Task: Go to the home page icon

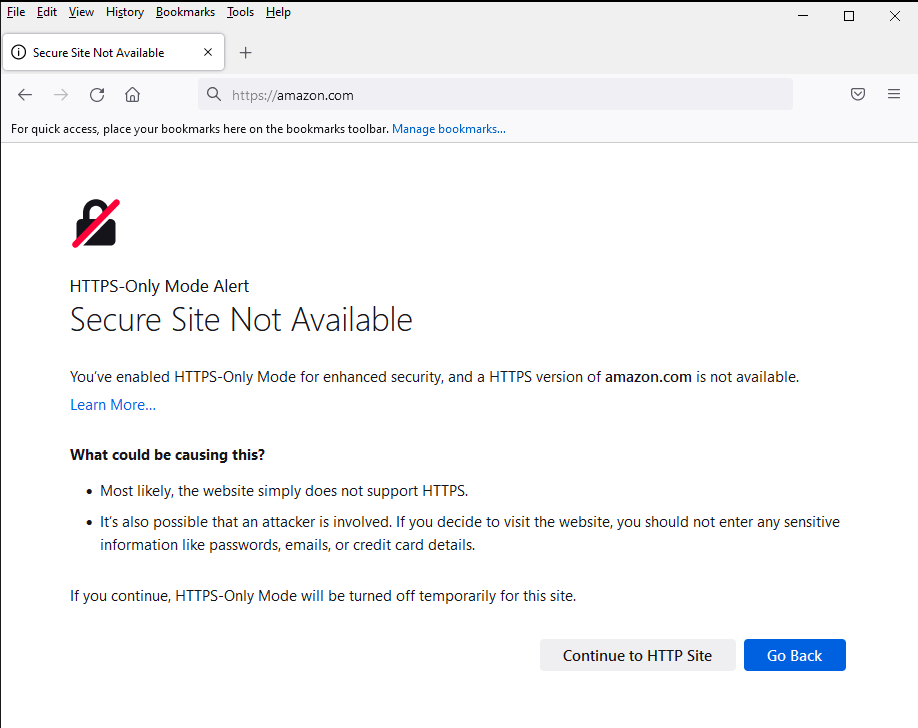Action: 133,94
